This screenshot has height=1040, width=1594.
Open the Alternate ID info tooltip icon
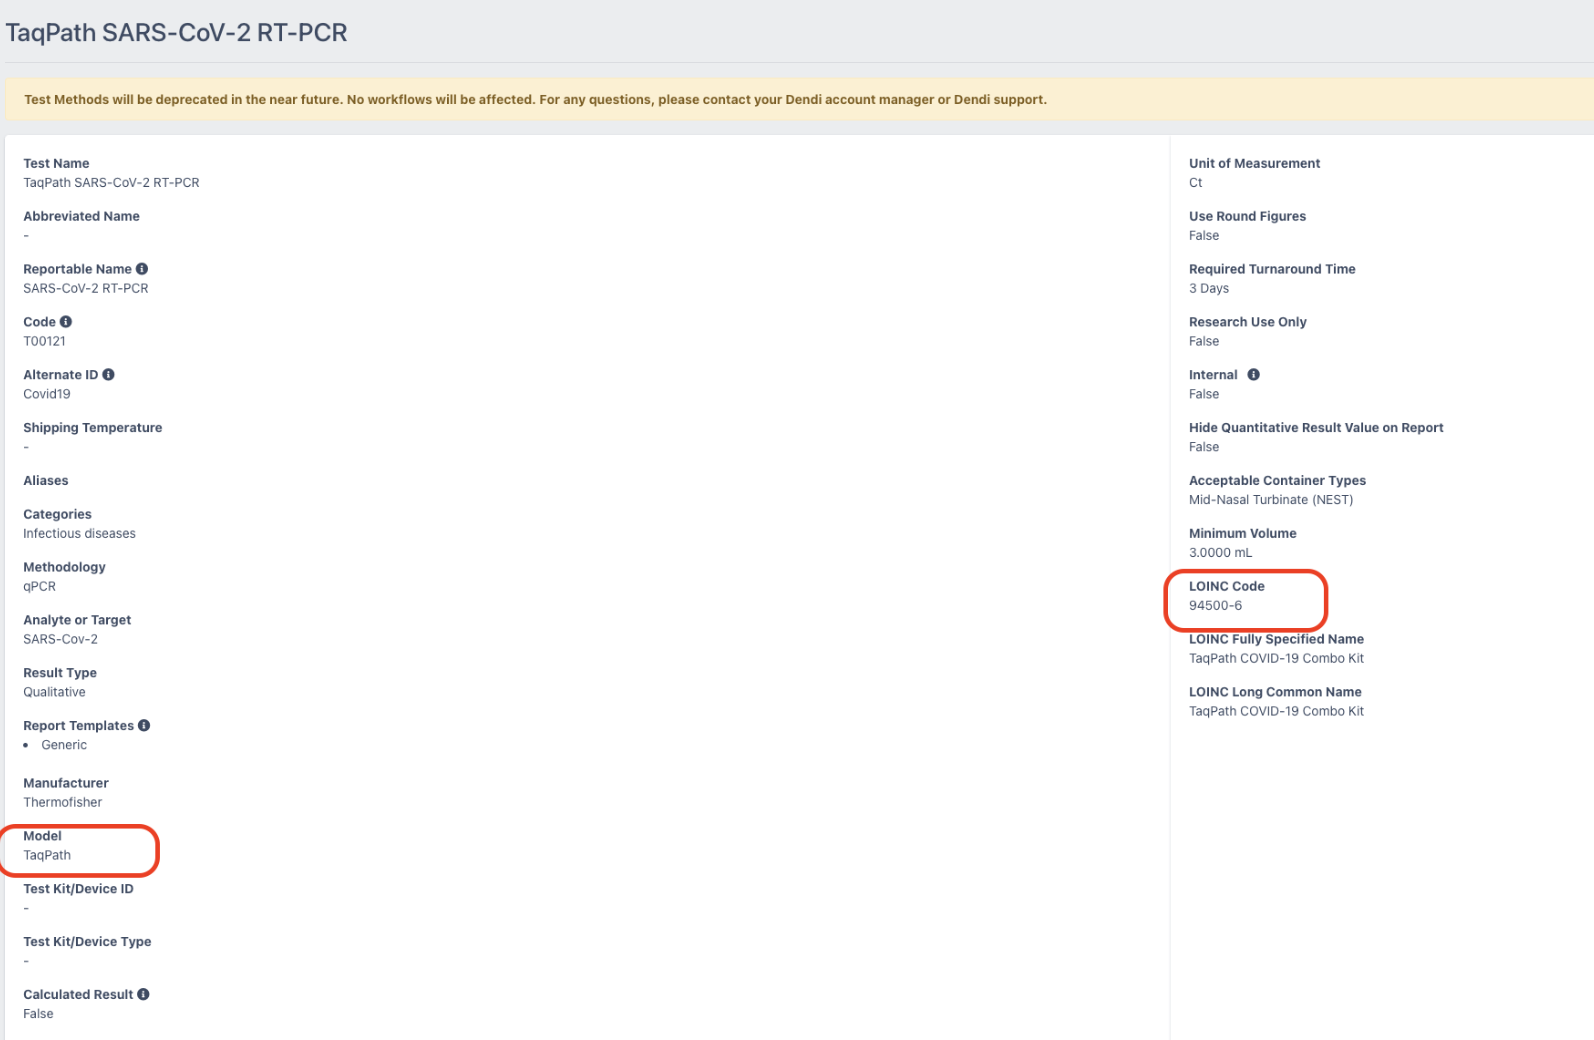pyautogui.click(x=108, y=375)
